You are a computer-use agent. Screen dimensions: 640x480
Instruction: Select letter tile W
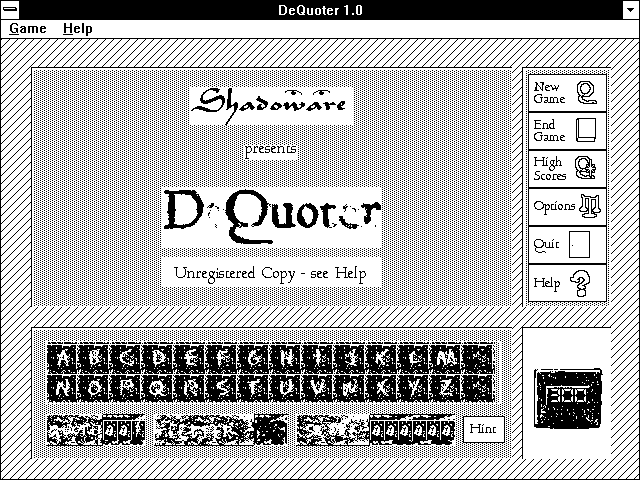click(349, 388)
